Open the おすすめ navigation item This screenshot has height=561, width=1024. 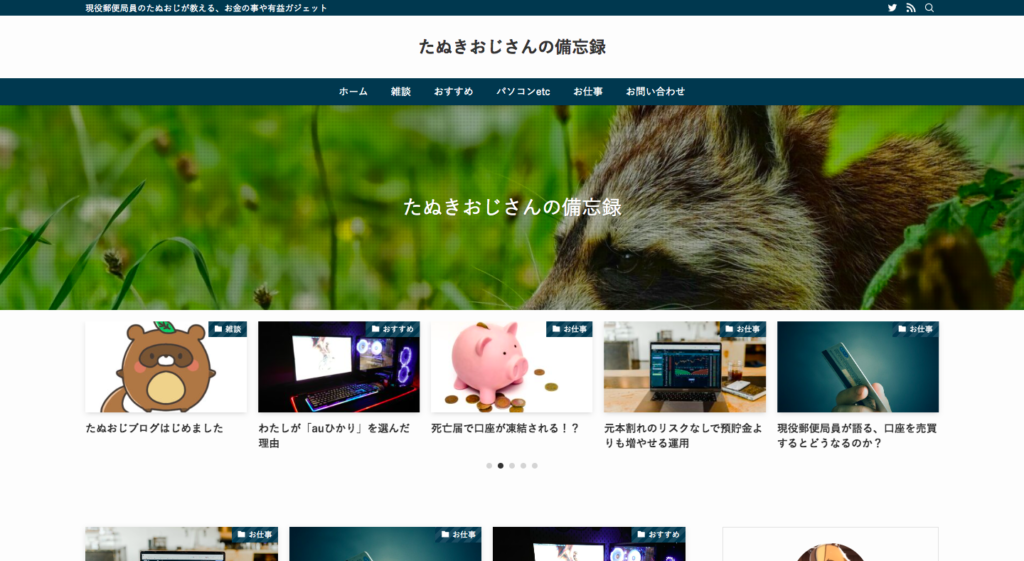(453, 92)
